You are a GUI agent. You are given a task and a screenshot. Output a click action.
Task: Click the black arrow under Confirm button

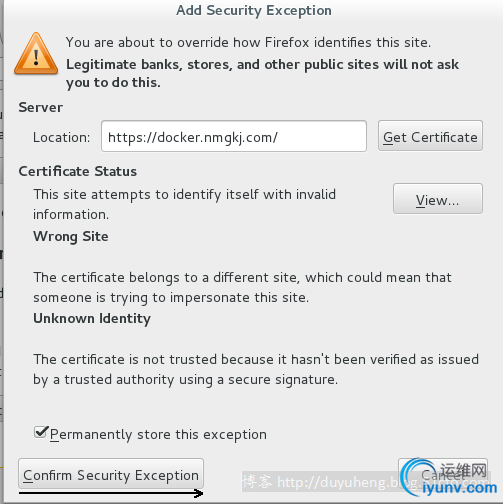pyautogui.click(x=111, y=493)
